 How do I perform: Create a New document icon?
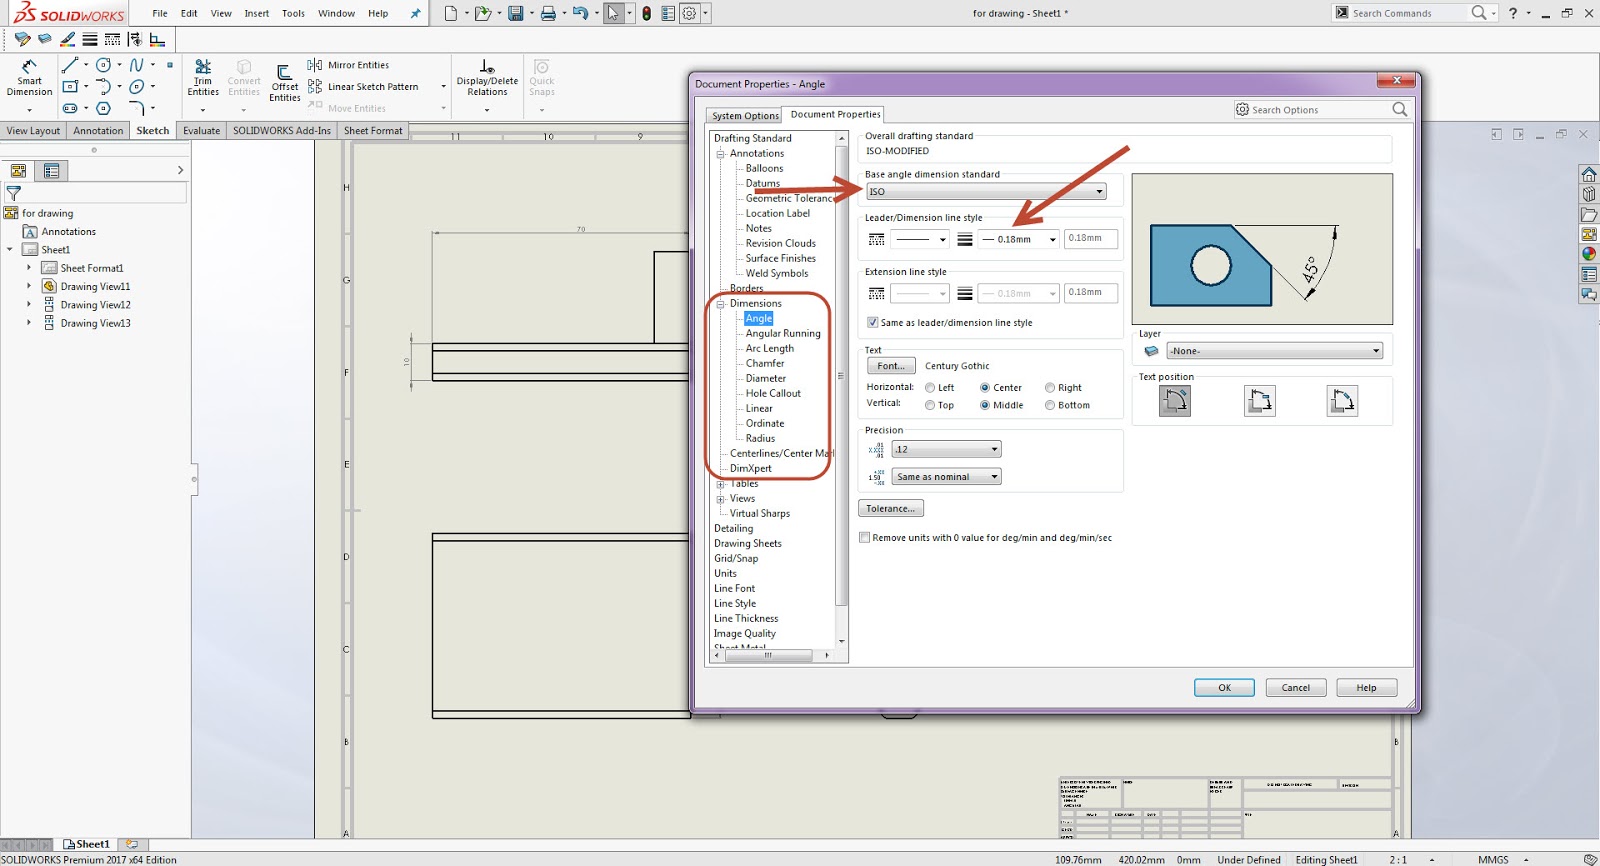[451, 13]
